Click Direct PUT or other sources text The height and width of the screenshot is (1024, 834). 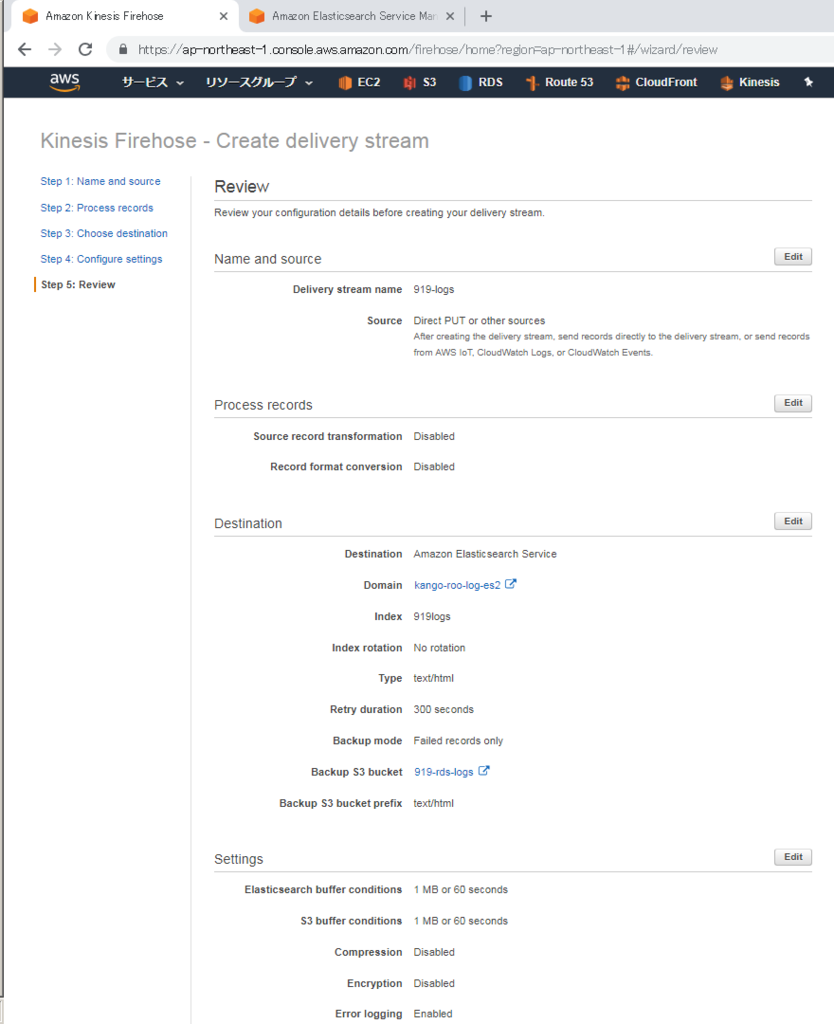(479, 321)
